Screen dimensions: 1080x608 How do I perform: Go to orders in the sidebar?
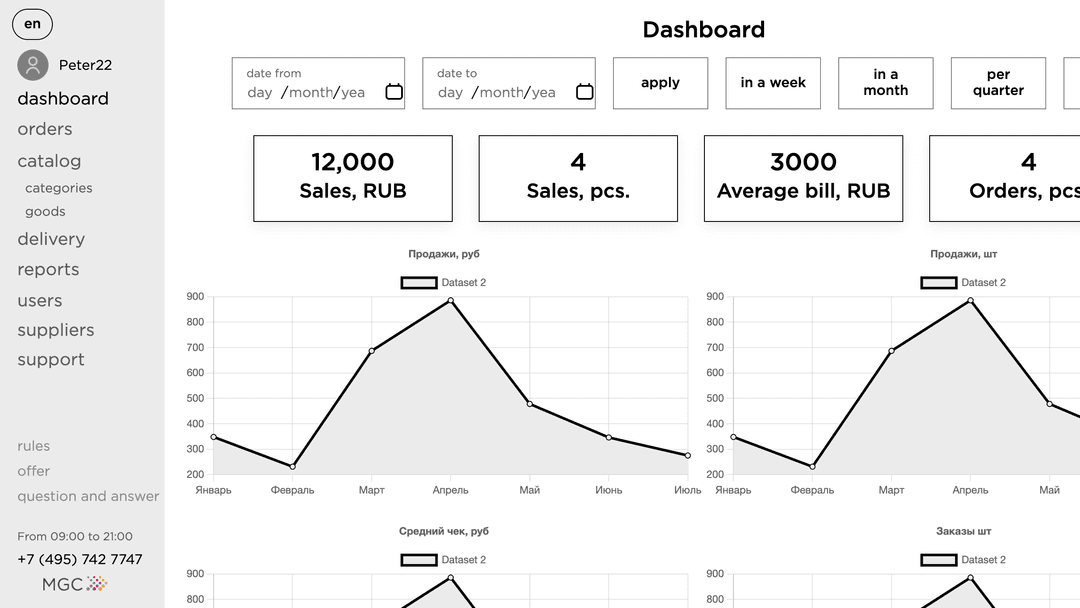[45, 129]
